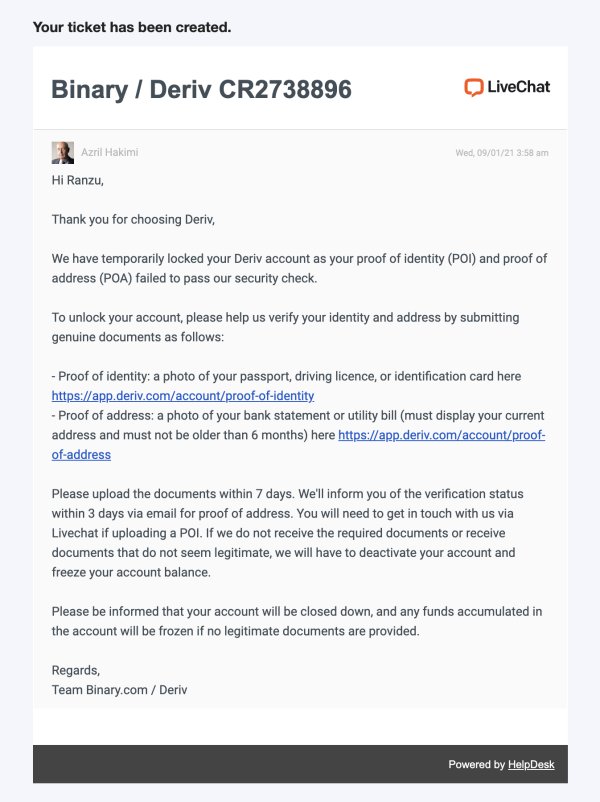600x802 pixels.
Task: Click Azril Hakimi's avatar photo
Action: (x=62, y=152)
